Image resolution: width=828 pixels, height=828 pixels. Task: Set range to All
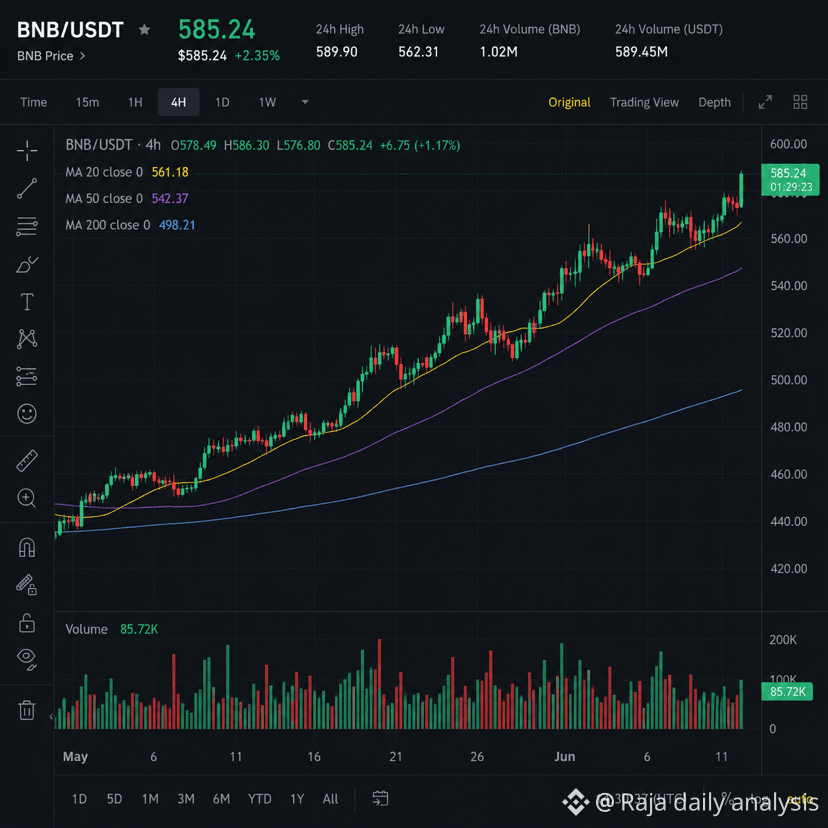331,799
